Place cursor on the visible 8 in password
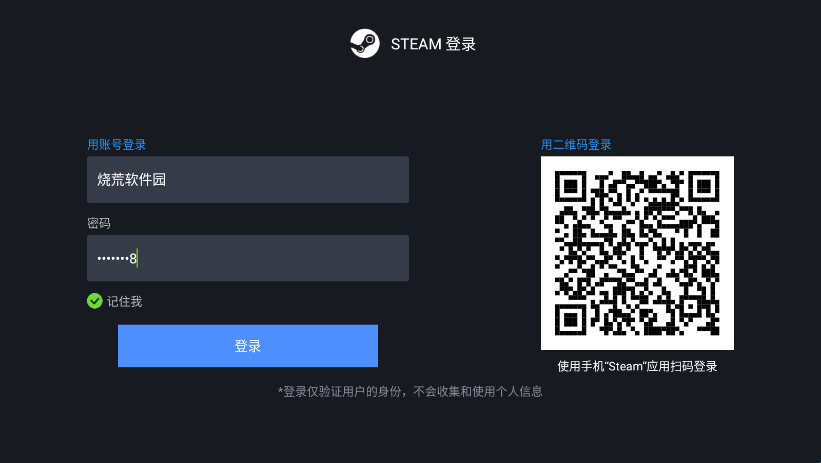Viewport: 821px width, 463px height. [133, 258]
